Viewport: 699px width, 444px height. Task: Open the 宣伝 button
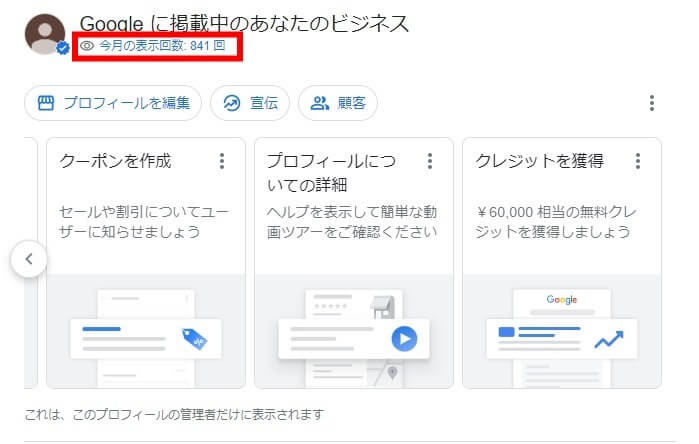pos(250,103)
